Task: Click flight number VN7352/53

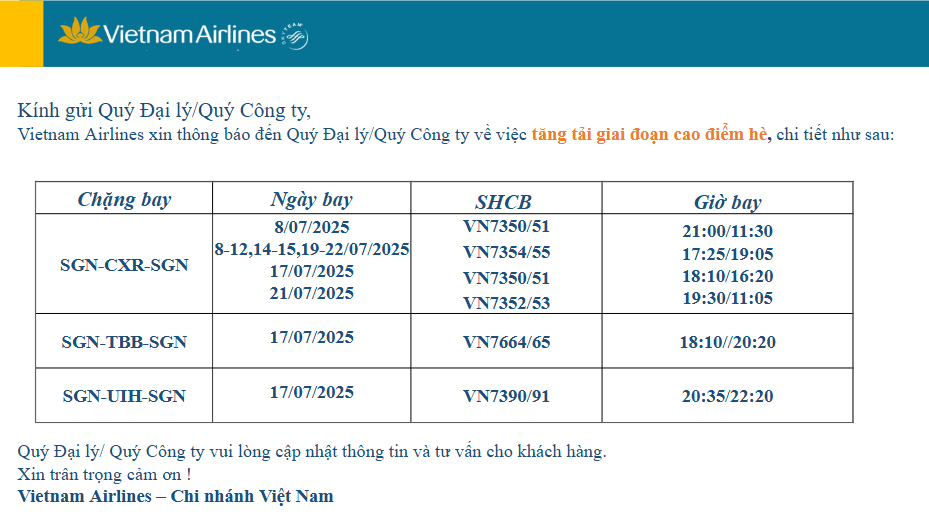Action: [507, 303]
